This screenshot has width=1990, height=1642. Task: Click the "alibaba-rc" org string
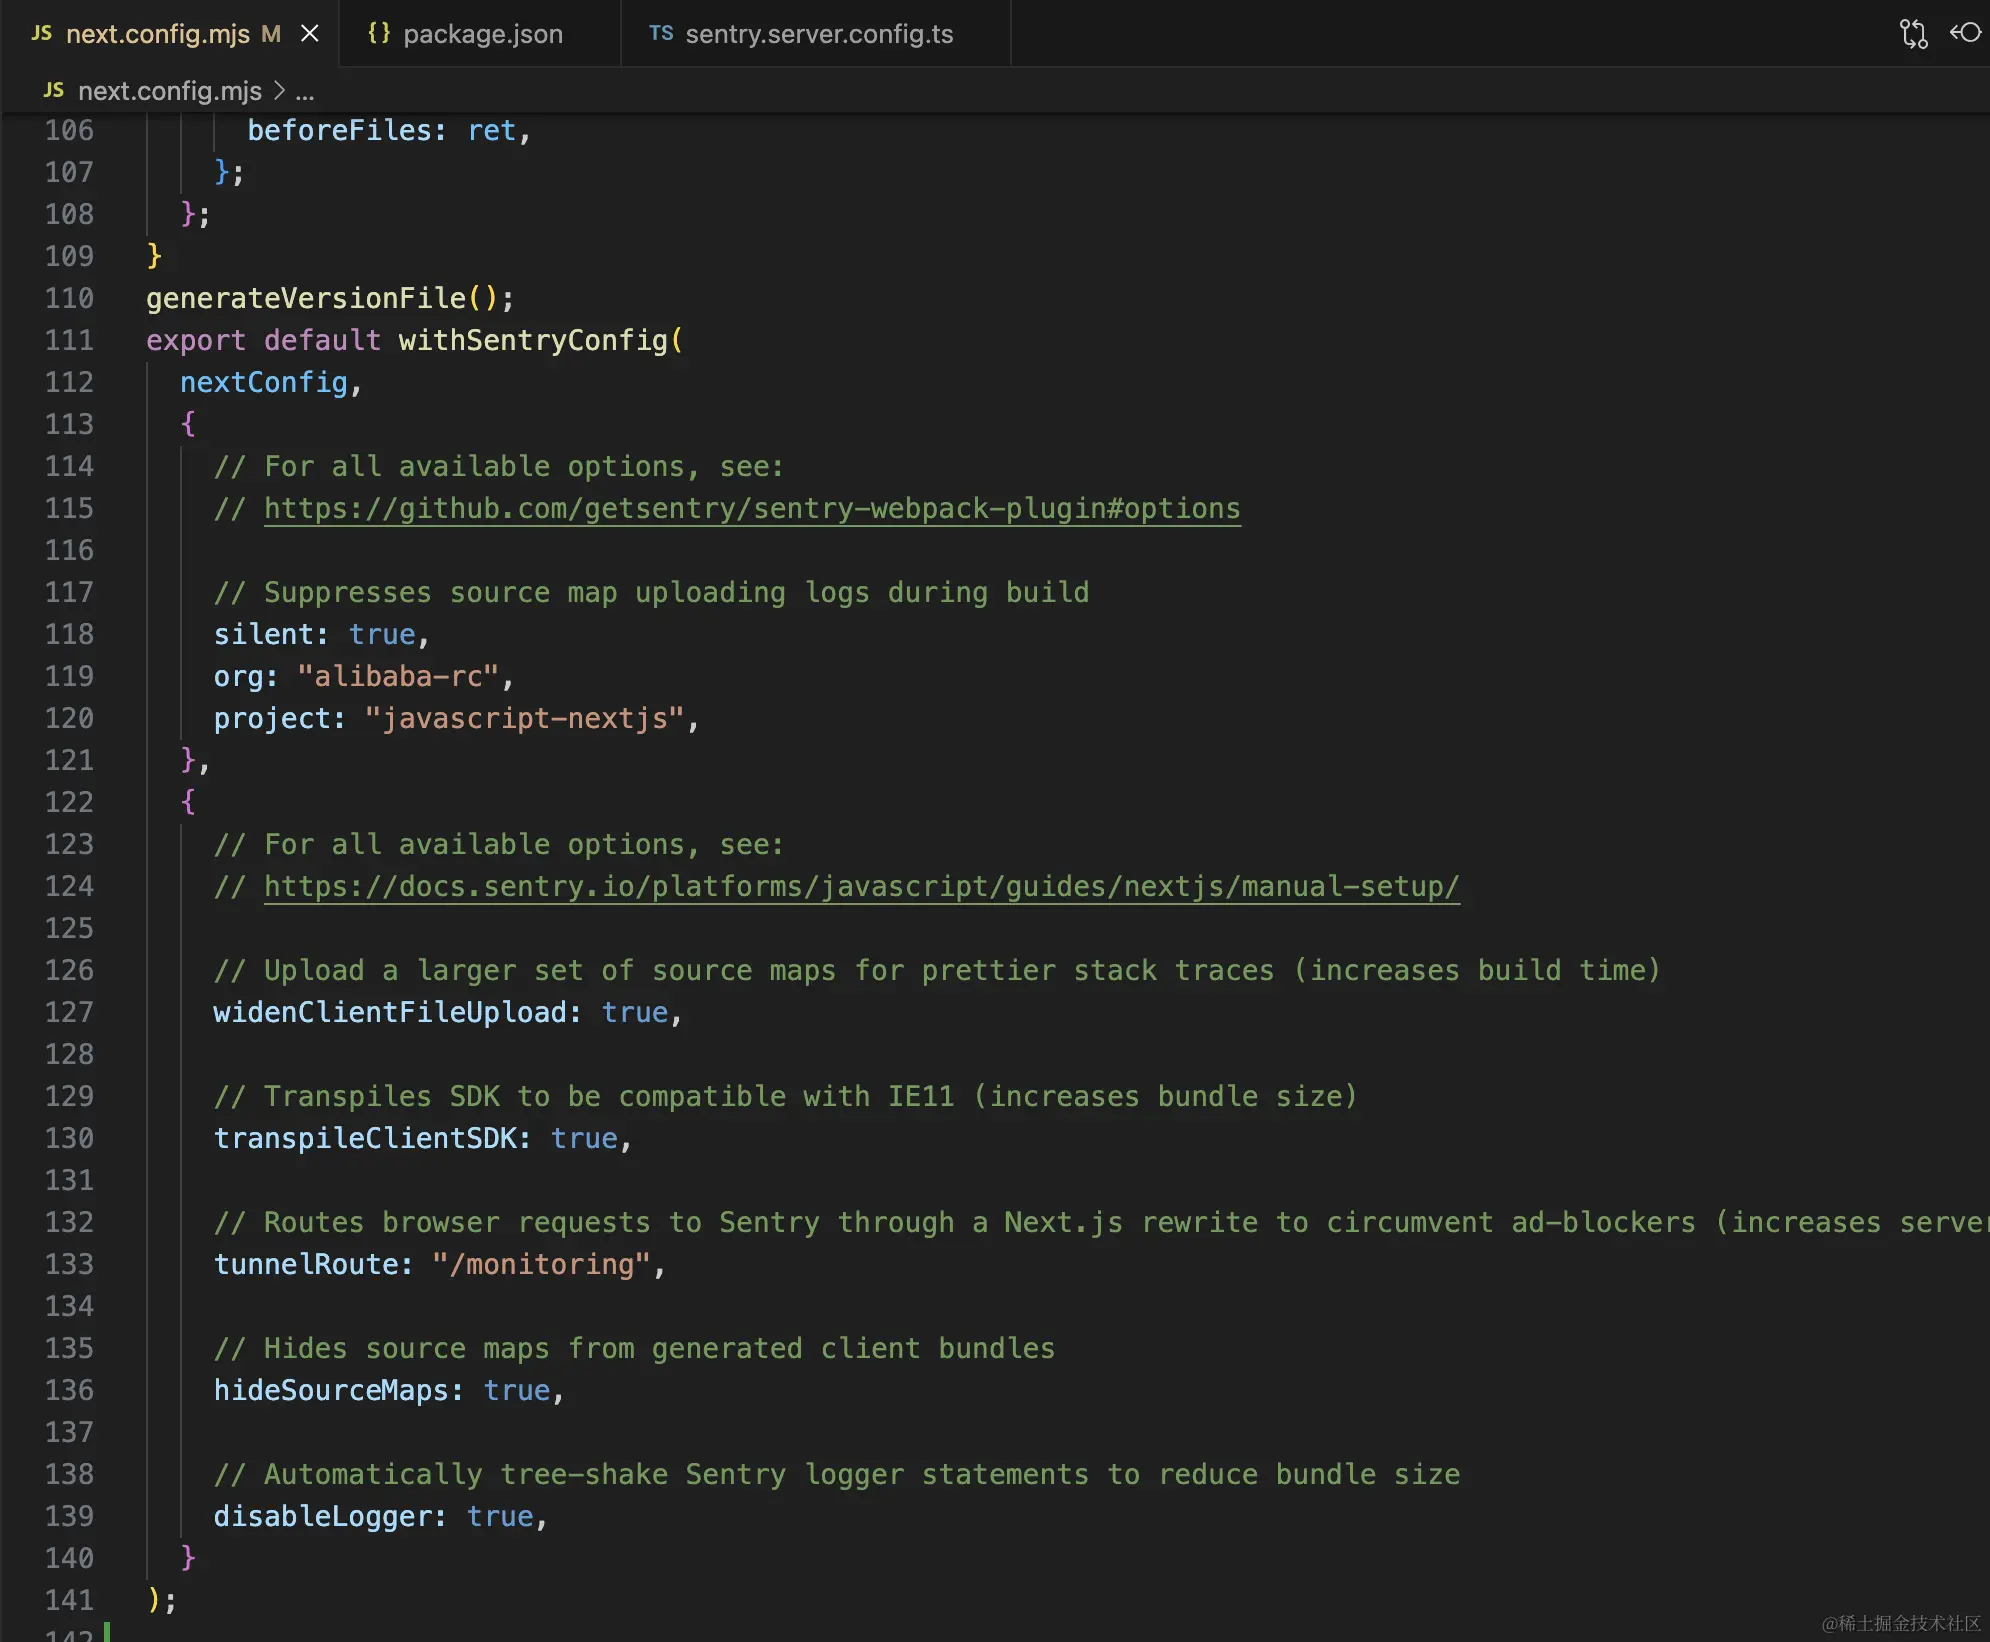click(397, 677)
